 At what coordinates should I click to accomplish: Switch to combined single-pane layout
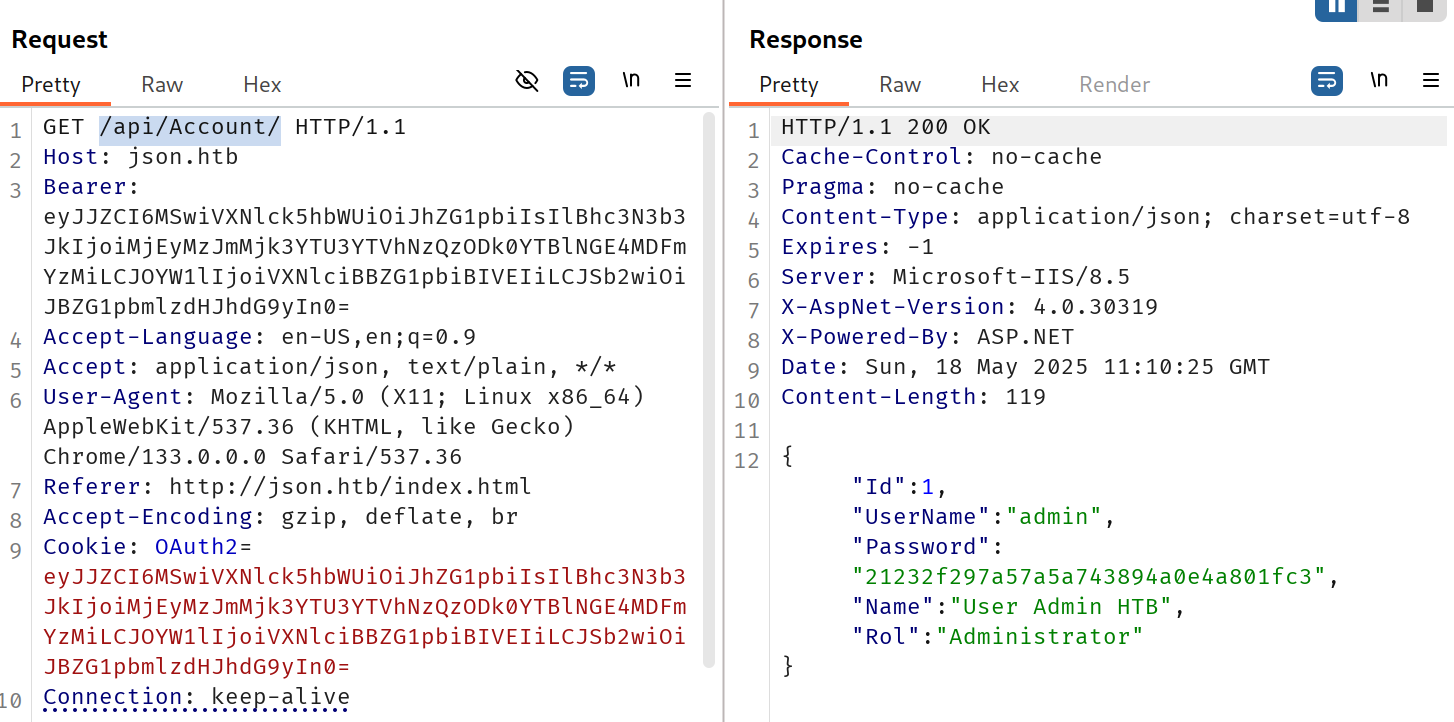coord(1423,7)
